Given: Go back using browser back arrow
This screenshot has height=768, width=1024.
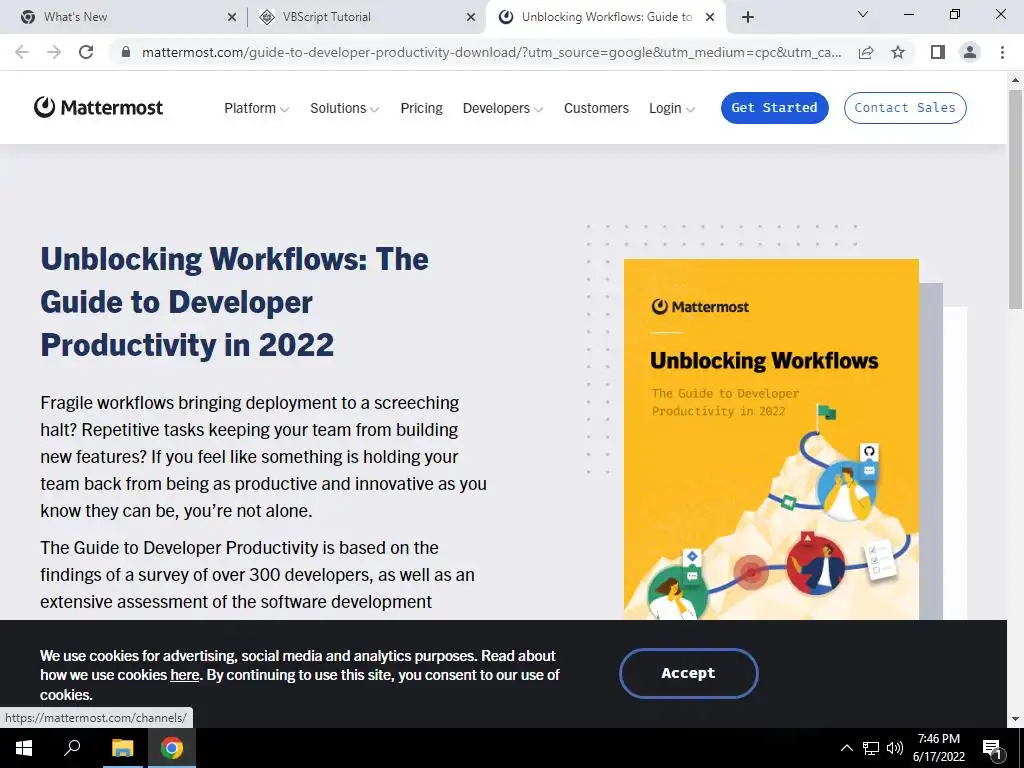Looking at the screenshot, I should pyautogui.click(x=22, y=52).
